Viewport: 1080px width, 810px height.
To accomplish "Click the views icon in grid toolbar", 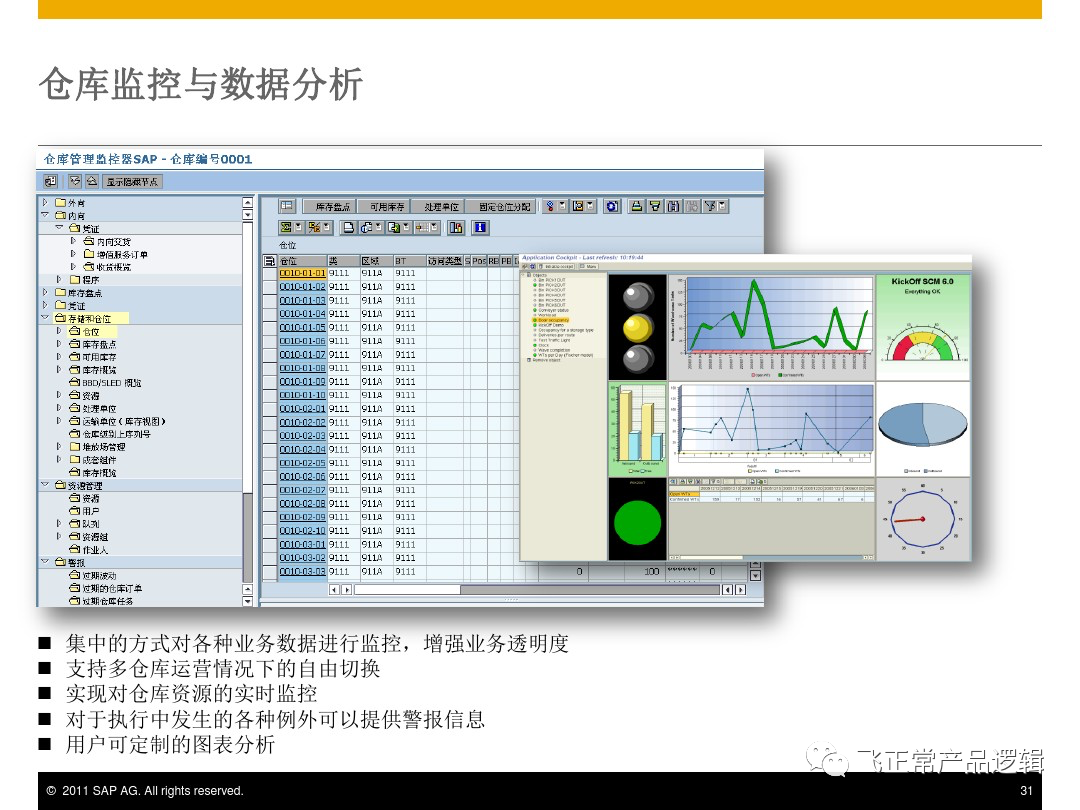I will click(367, 227).
